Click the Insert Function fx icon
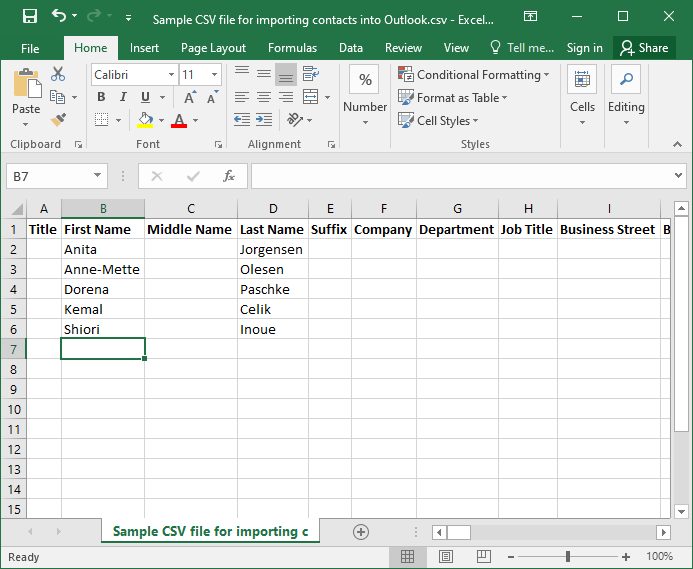Viewport: 693px width, 569px height. click(228, 176)
